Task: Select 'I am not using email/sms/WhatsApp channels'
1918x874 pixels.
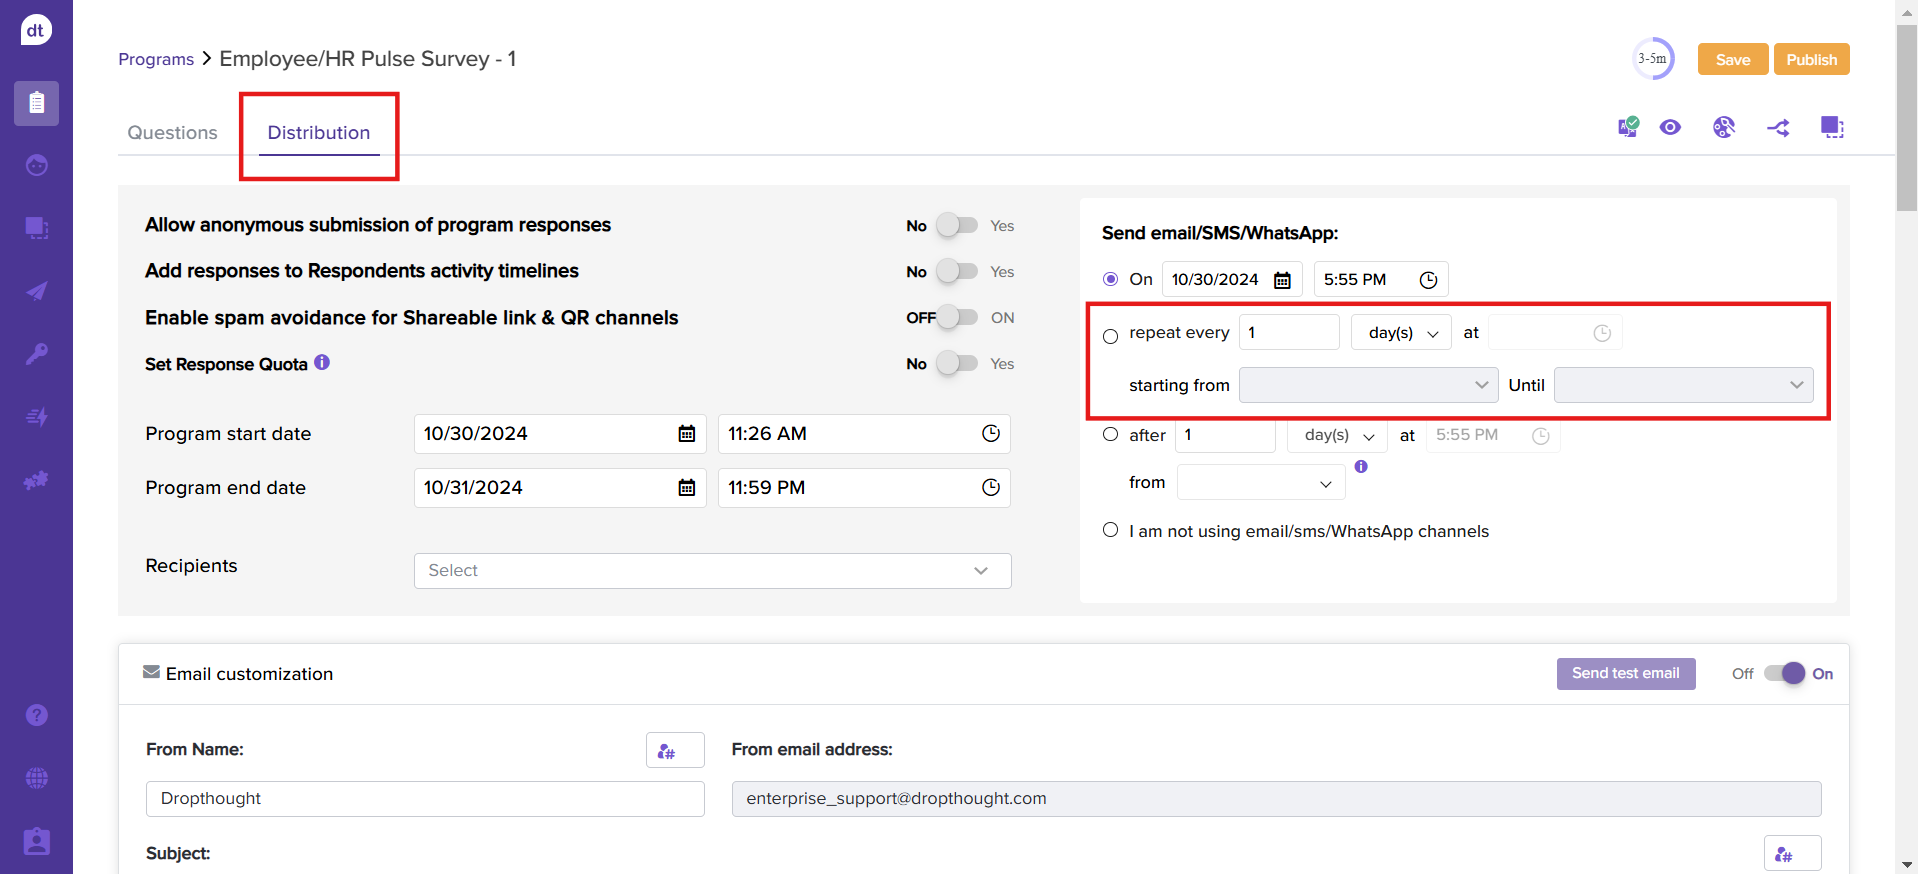Action: (1110, 530)
